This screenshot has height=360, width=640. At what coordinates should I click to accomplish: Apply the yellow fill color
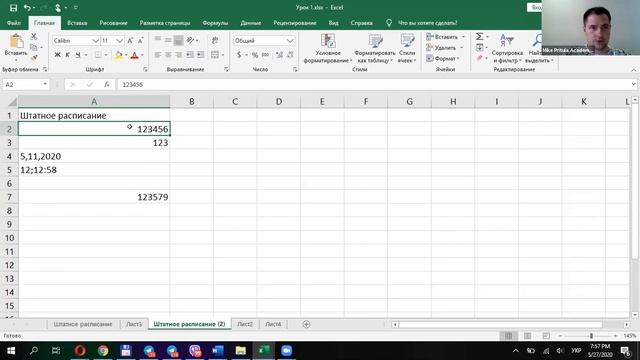coord(118,55)
